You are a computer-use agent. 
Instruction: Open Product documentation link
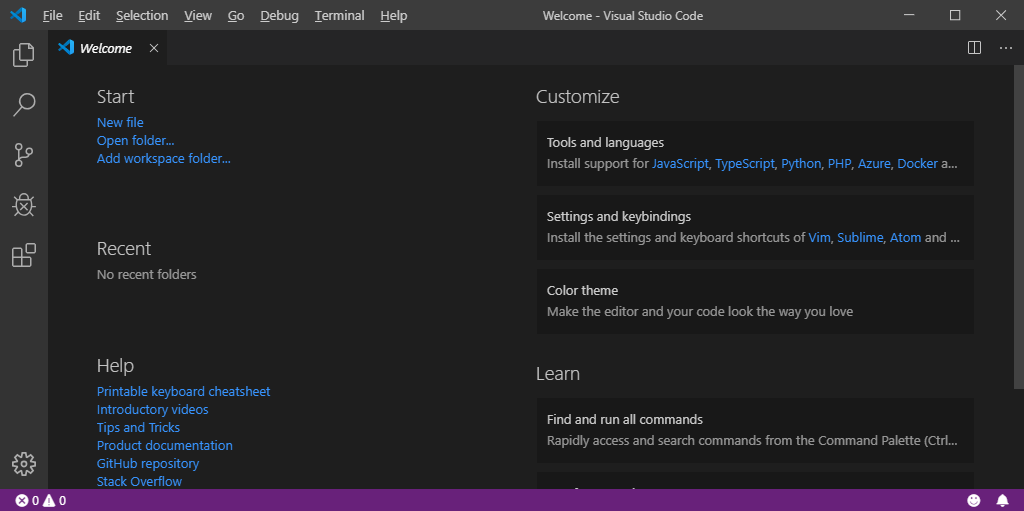pyautogui.click(x=165, y=446)
